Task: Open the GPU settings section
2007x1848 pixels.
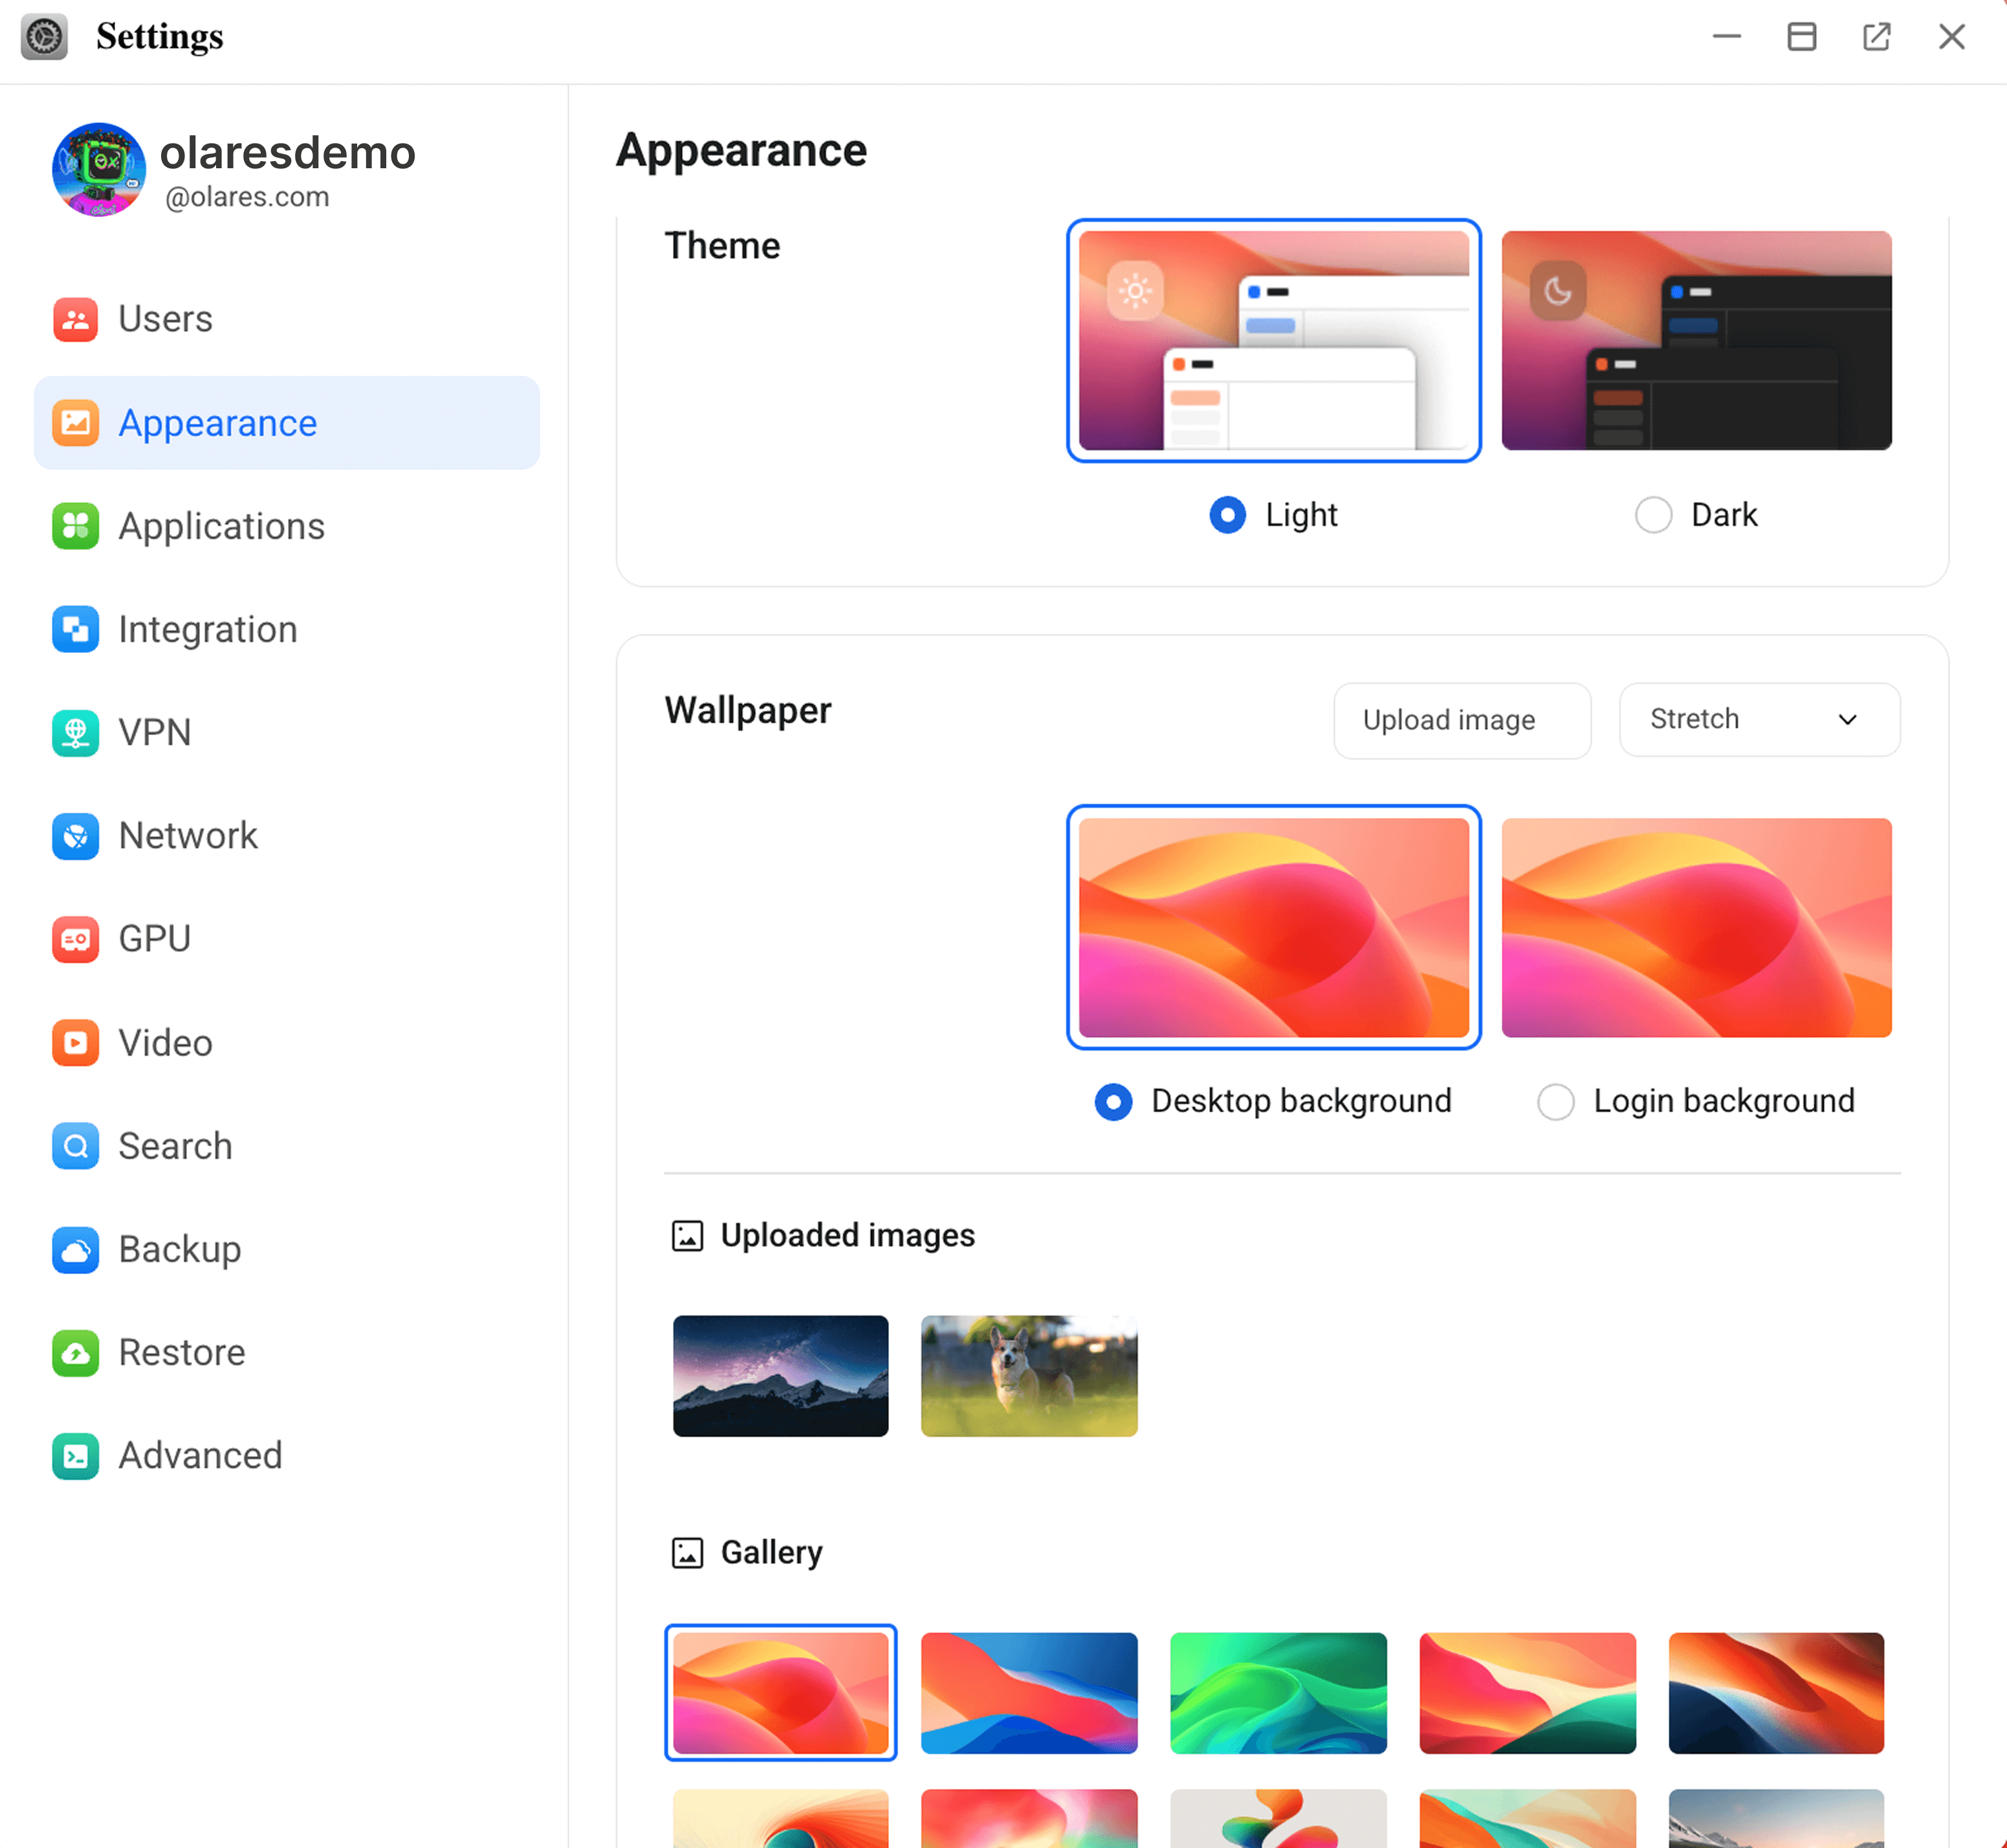Action: pyautogui.click(x=155, y=939)
